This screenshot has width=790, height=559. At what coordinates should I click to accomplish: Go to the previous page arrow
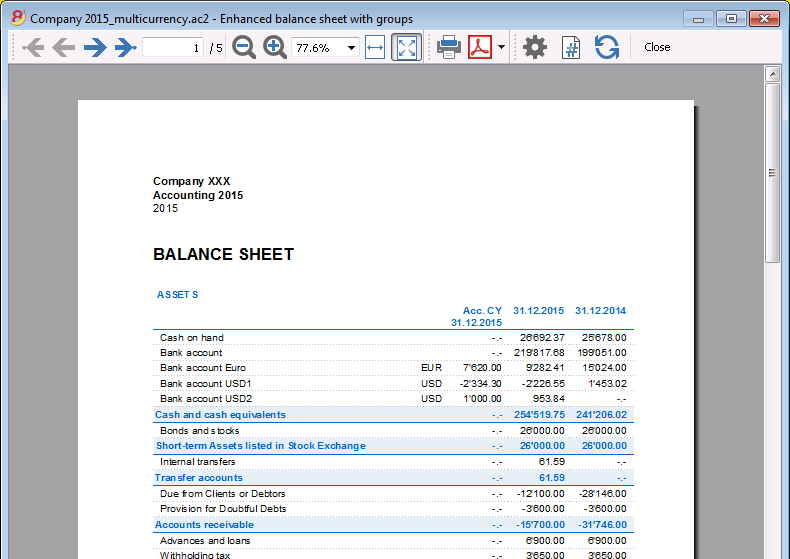pos(63,47)
